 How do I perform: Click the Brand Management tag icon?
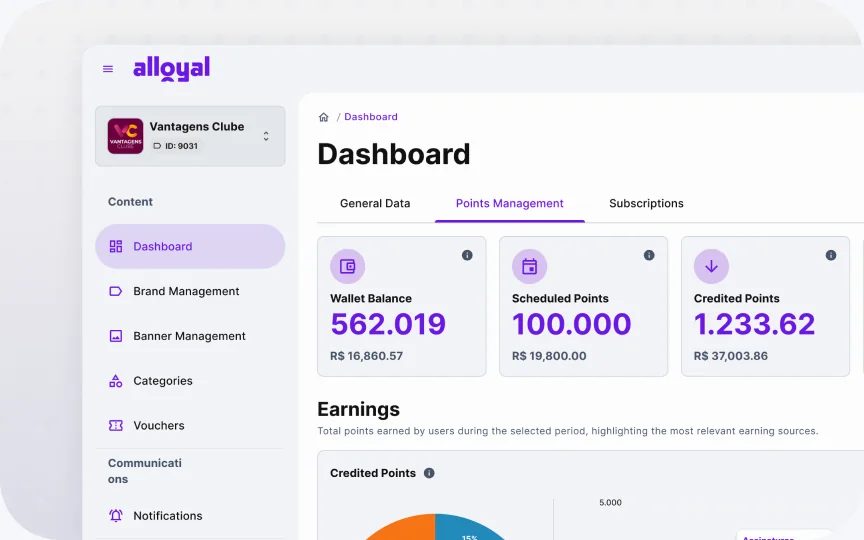coord(116,291)
